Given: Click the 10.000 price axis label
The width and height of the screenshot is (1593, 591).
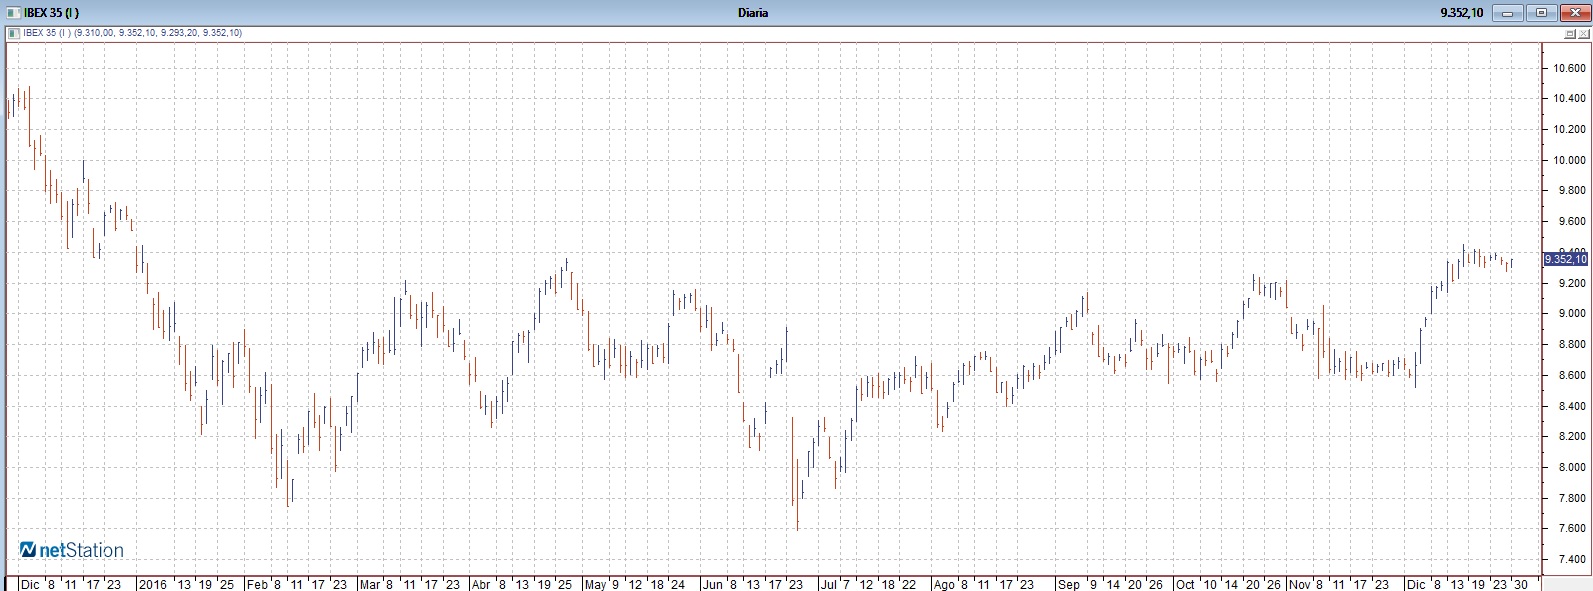Looking at the screenshot, I should tap(1570, 160).
